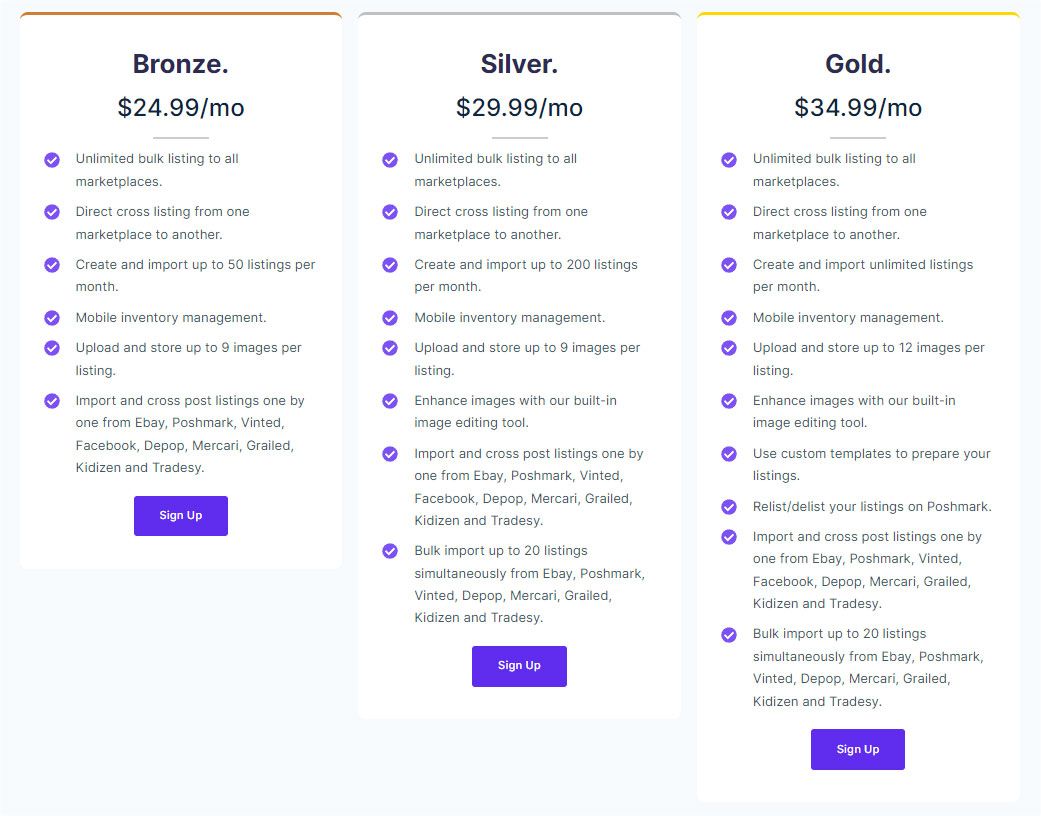The image size is (1041, 816).
Task: Click the checkmark by Silver image editing tool feature
Action: coord(390,400)
